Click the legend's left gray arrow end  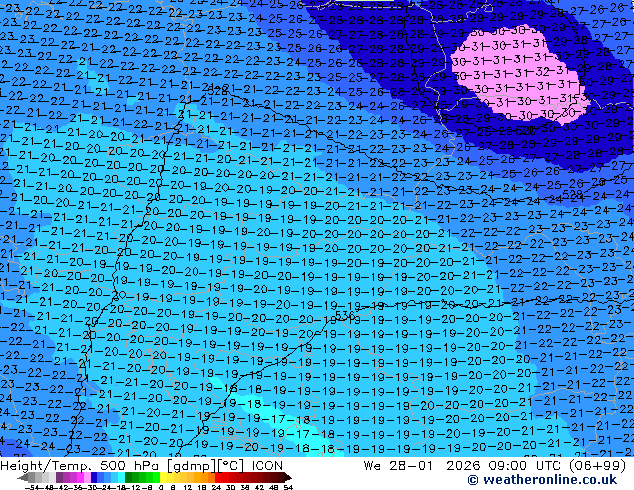tap(23, 478)
